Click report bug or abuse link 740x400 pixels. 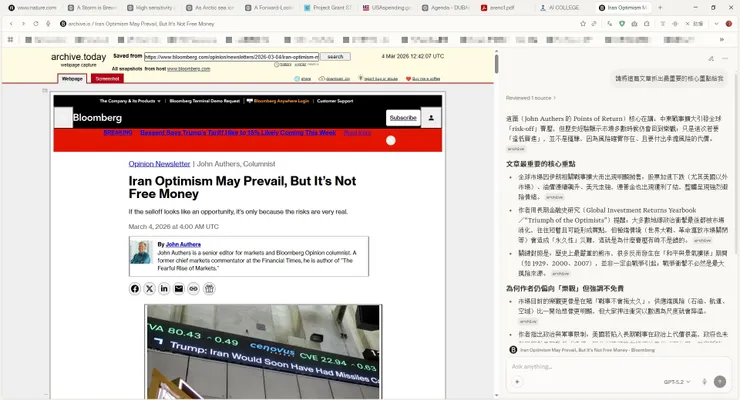pyautogui.click(x=378, y=79)
